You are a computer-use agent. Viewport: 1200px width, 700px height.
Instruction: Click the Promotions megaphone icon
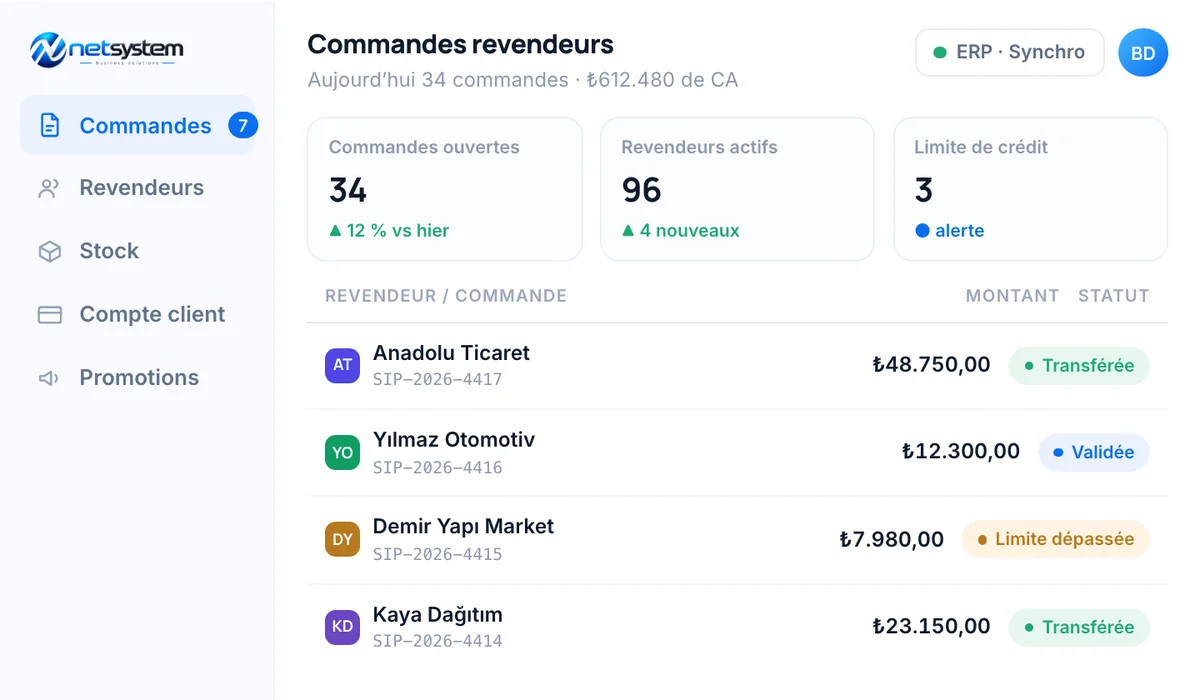(x=49, y=378)
